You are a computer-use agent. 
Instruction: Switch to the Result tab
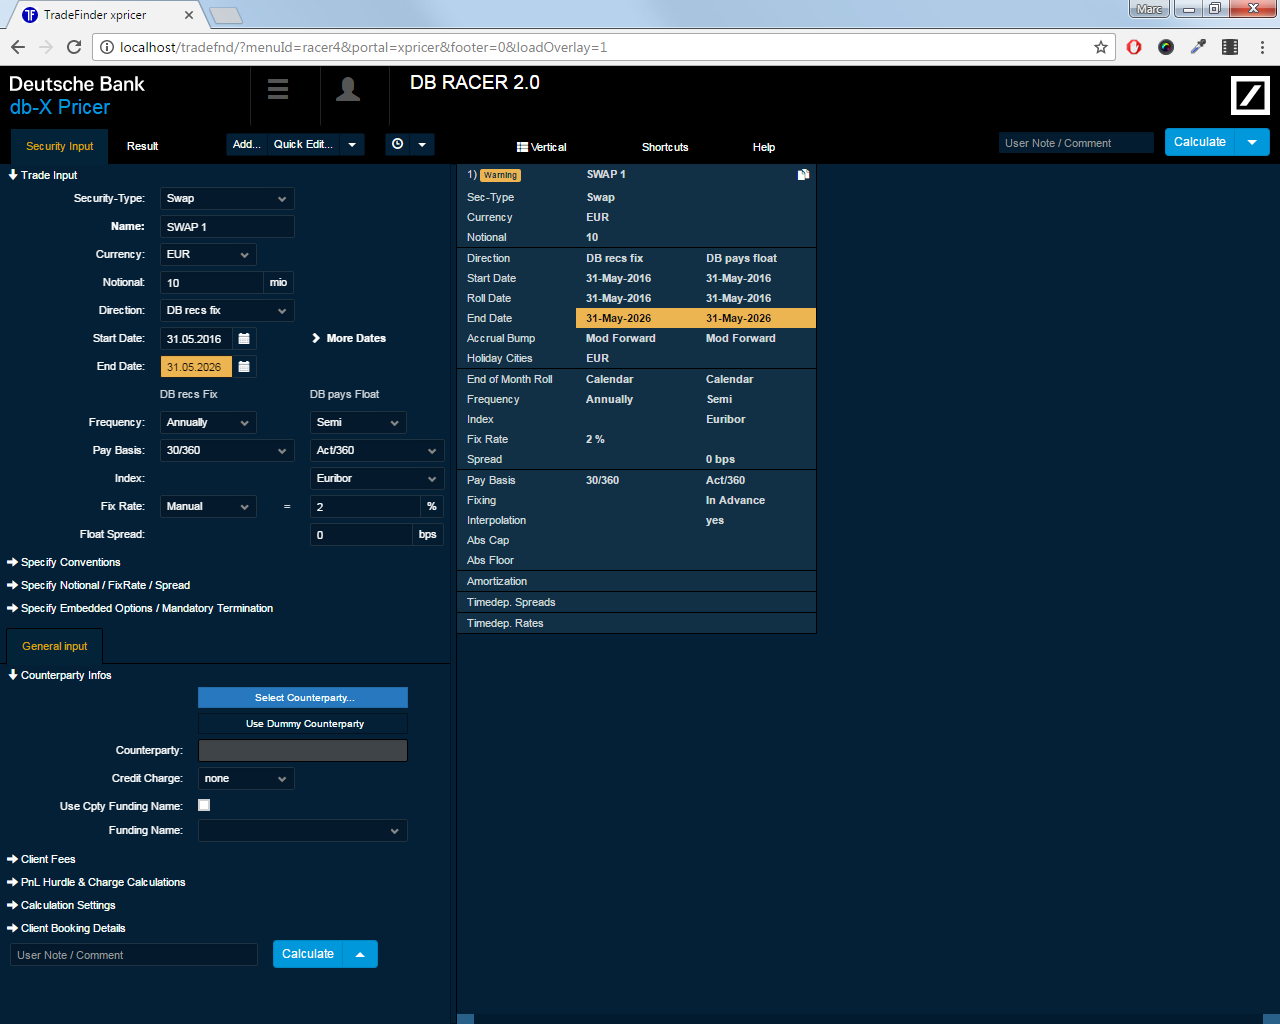pyautogui.click(x=142, y=146)
